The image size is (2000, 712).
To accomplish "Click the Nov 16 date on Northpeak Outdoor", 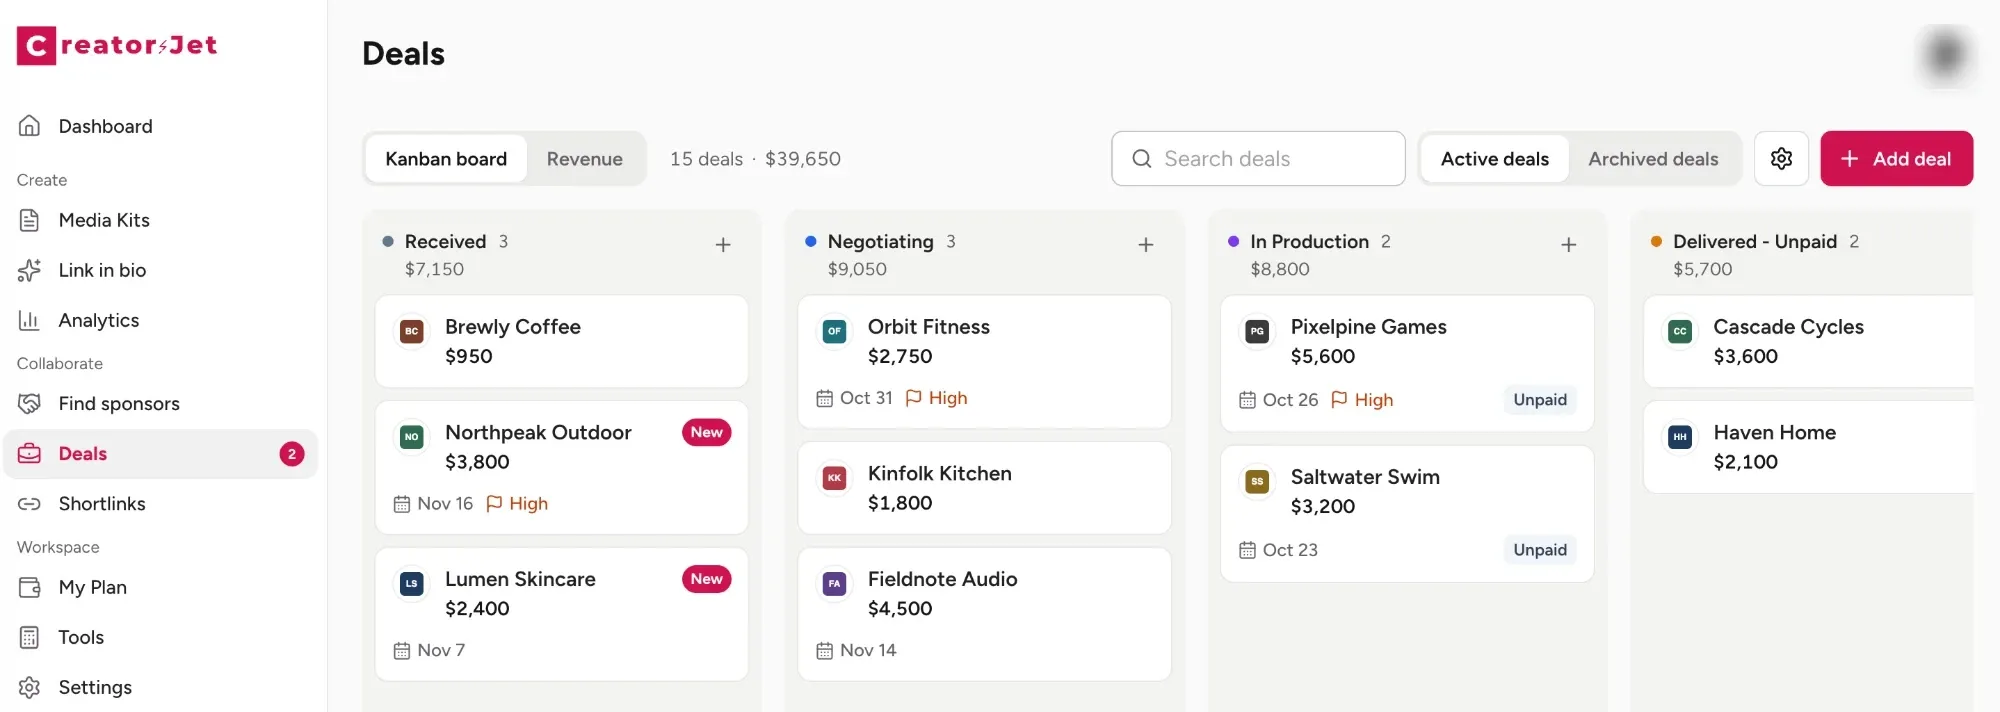I will [434, 504].
